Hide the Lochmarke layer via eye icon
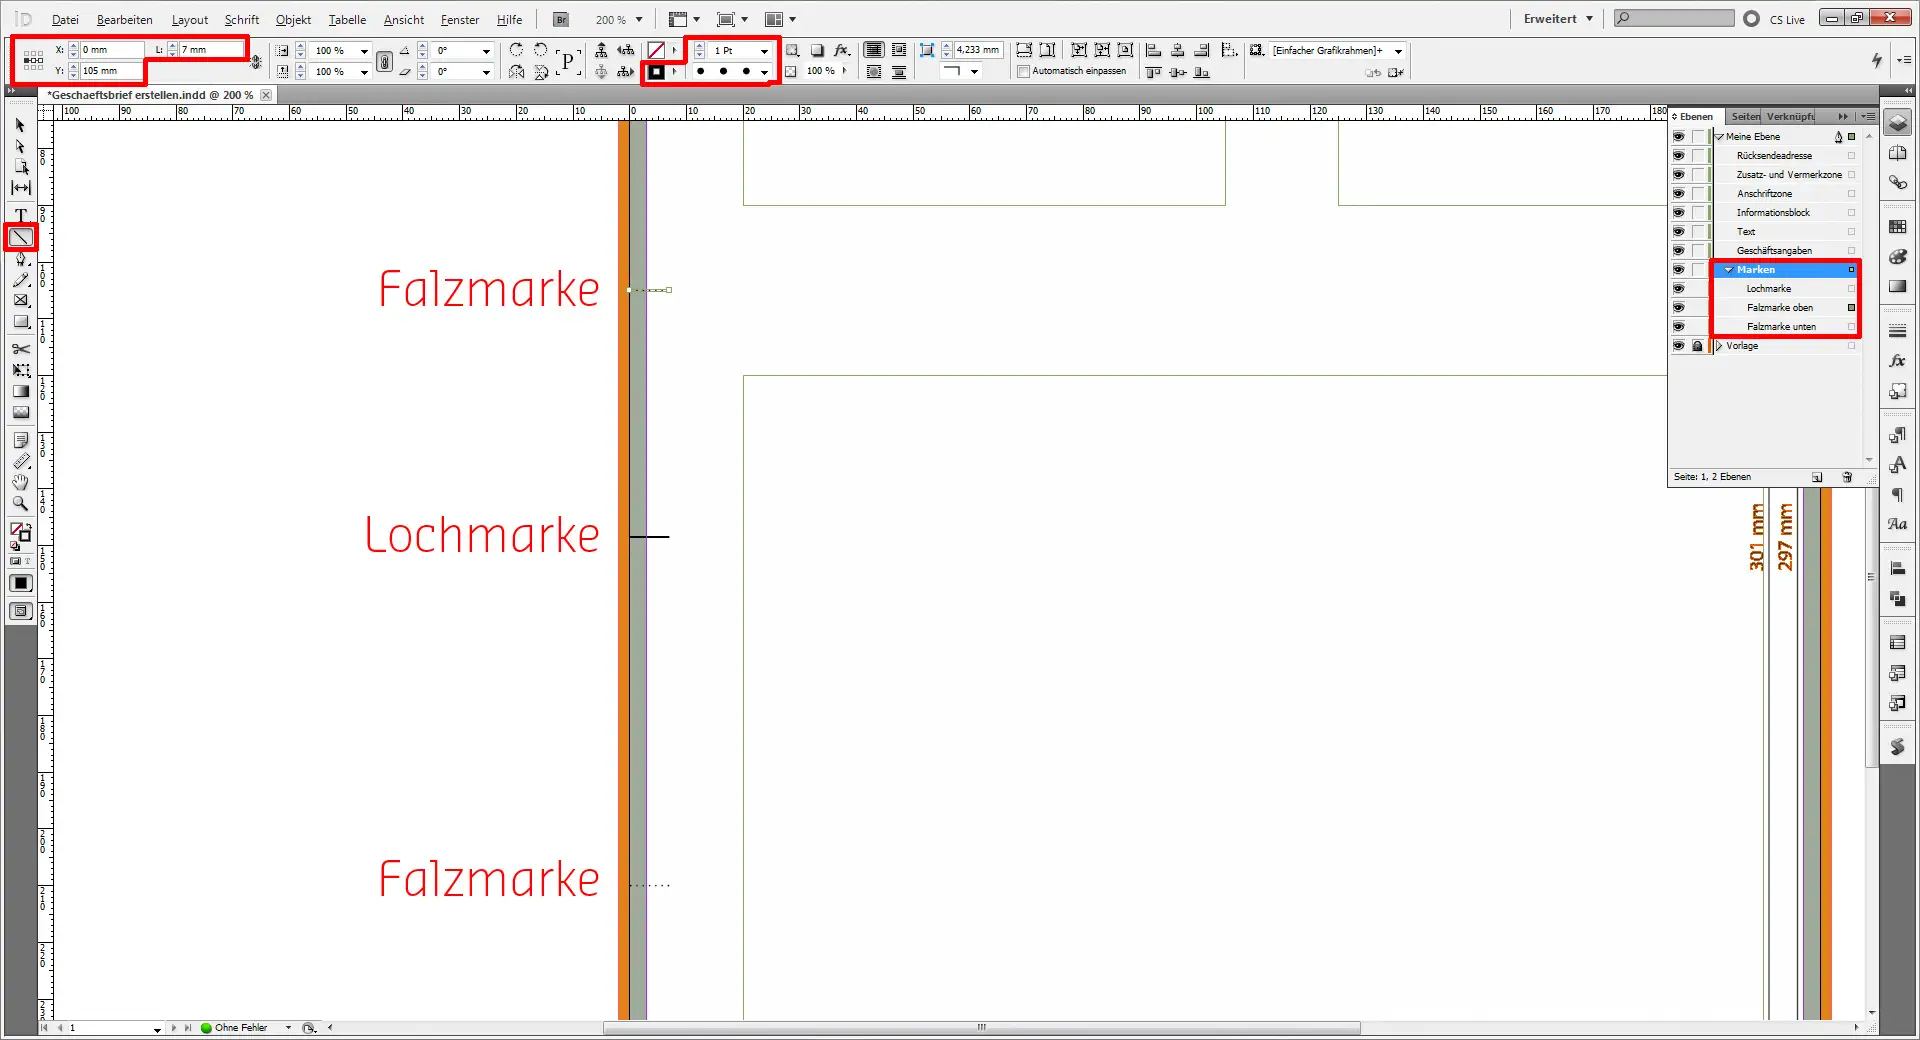This screenshot has height=1040, width=1920. click(x=1678, y=289)
